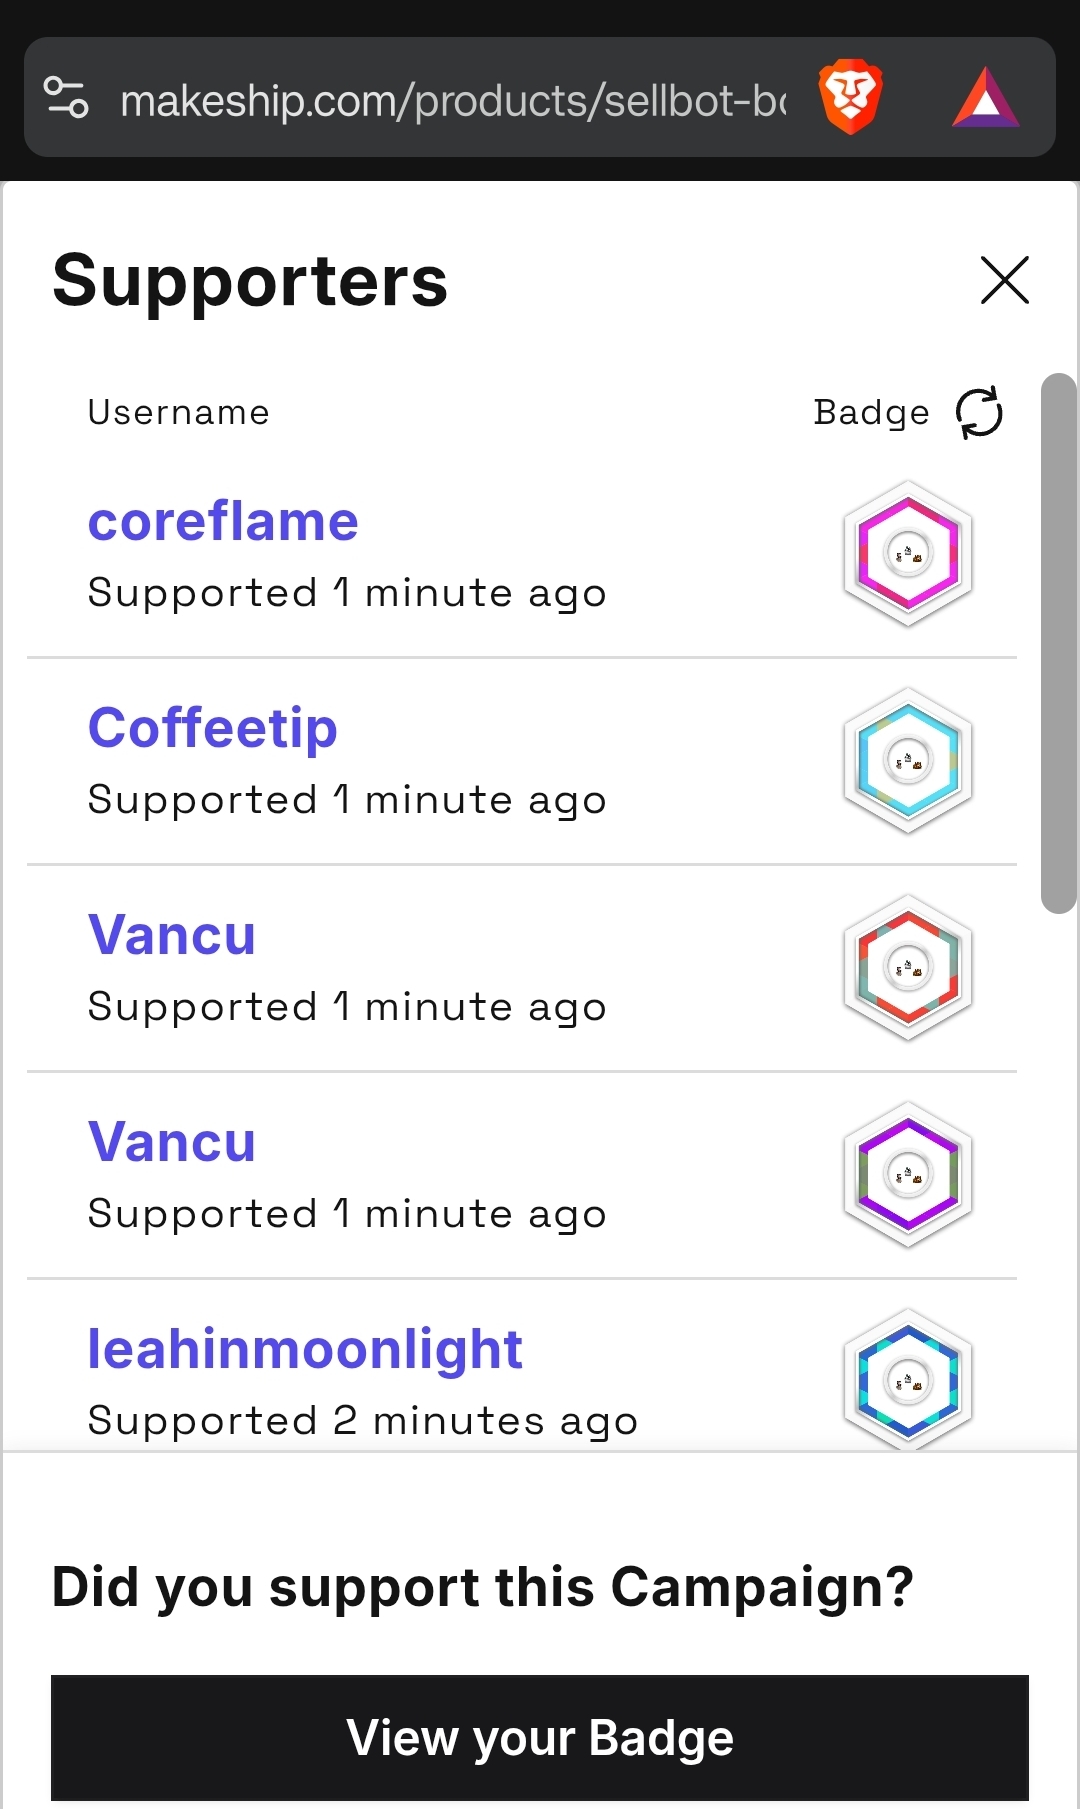Click the Brave Rewards triangle icon
Screen dimensions: 1080x1809
(986, 98)
